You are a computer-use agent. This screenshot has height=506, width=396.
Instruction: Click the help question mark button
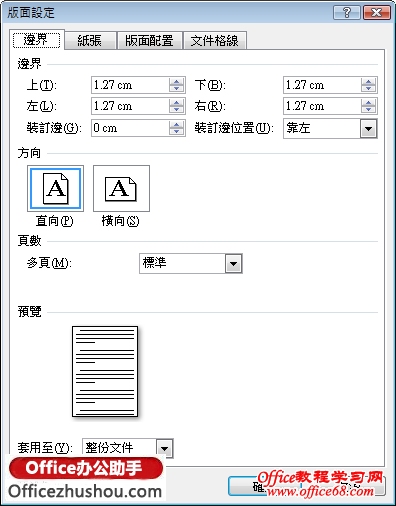347,13
